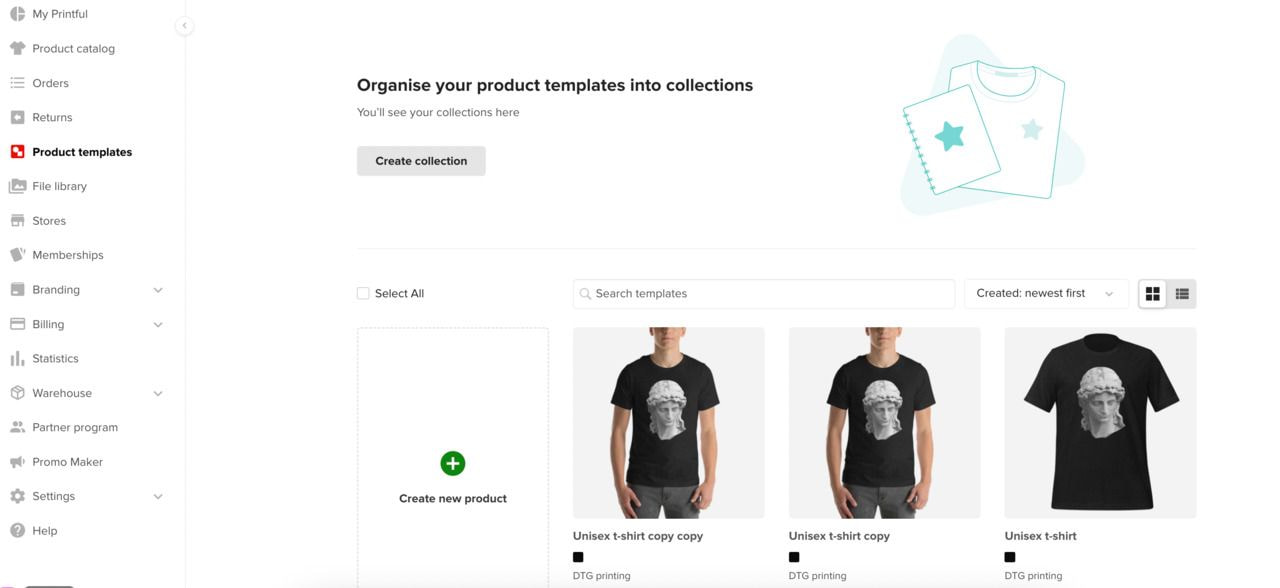Click the Create collection button
Viewport: 1280px width, 588px height.
pos(420,160)
